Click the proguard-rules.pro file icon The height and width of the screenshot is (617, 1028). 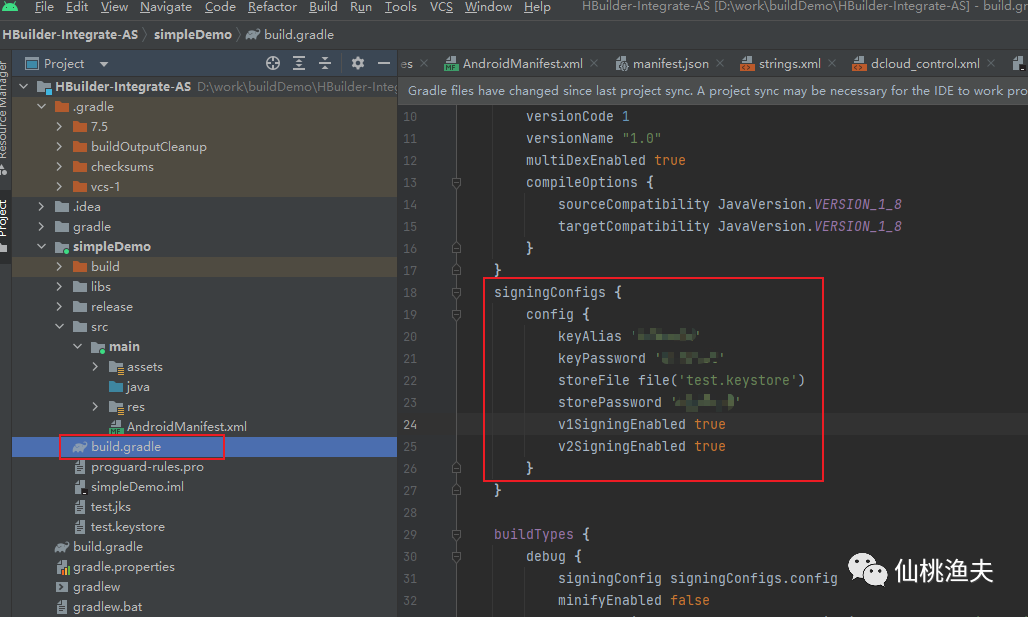(80, 467)
